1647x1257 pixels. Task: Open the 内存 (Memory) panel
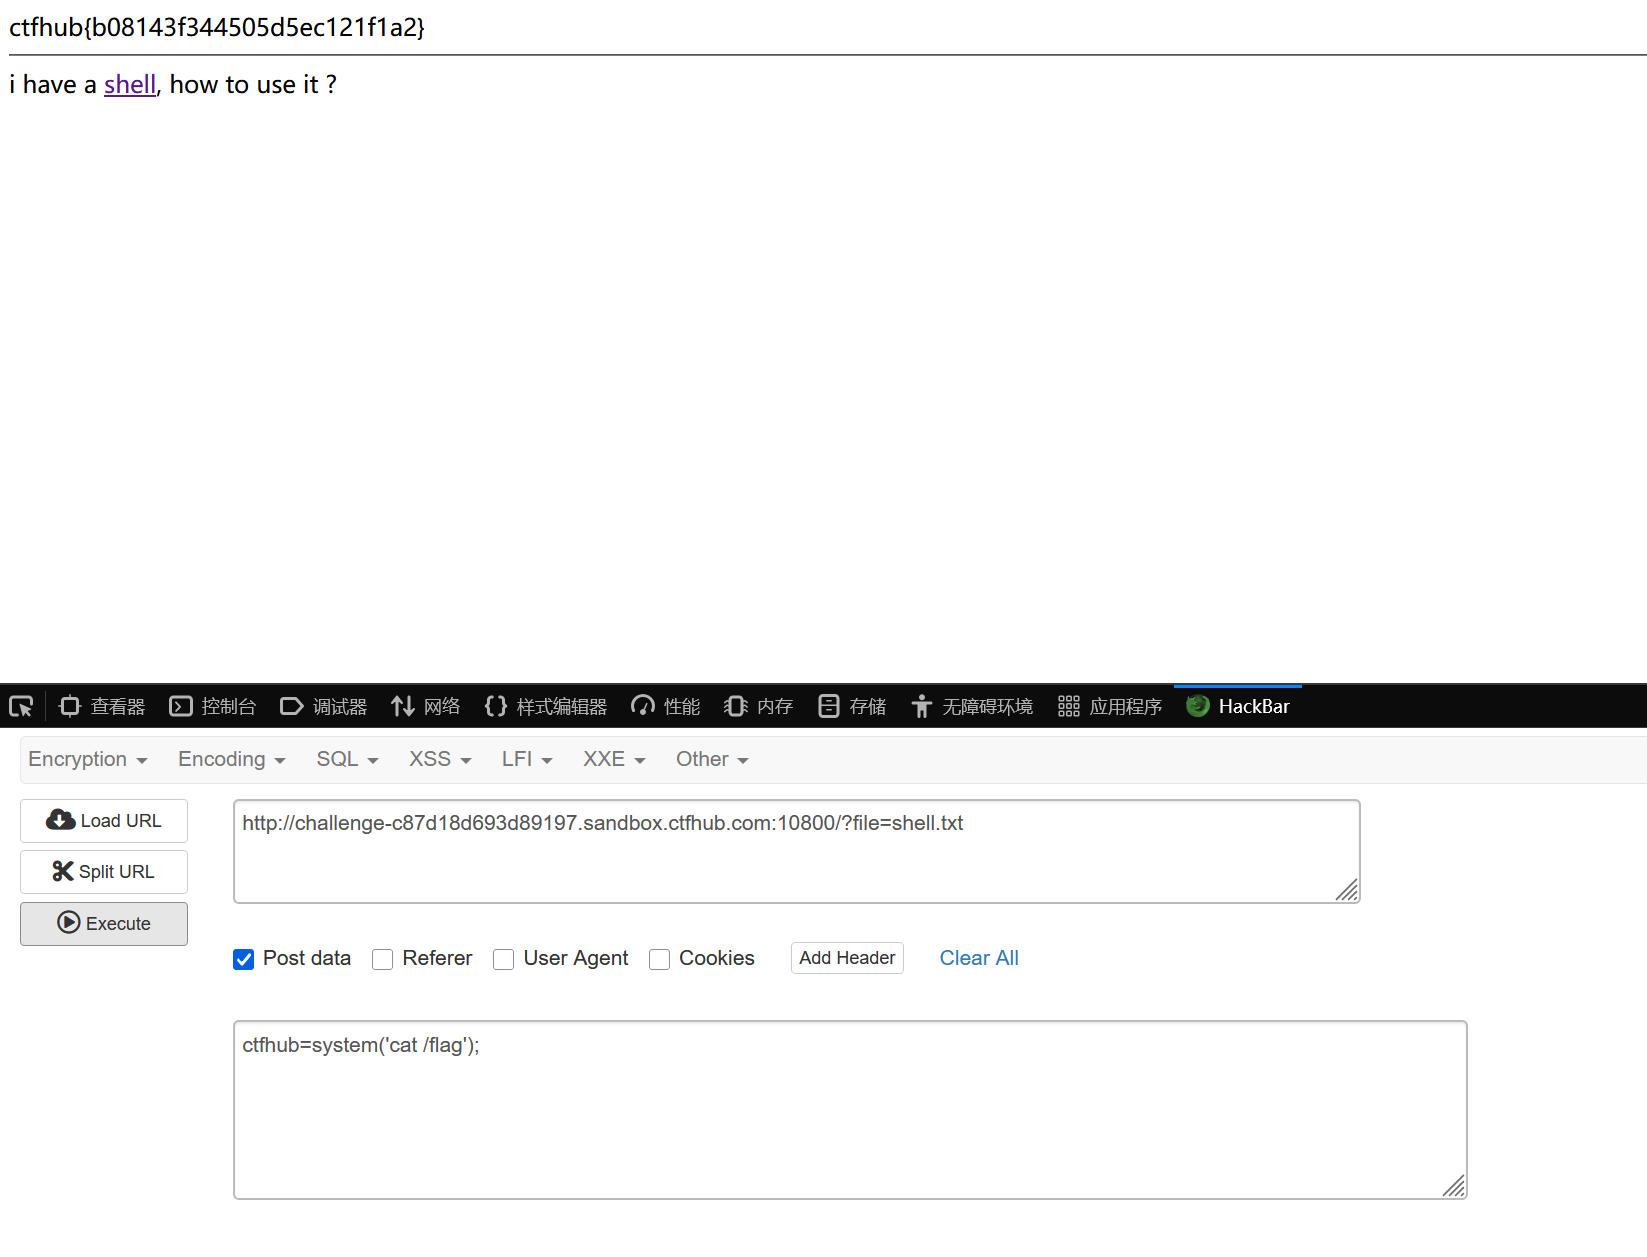(x=757, y=706)
